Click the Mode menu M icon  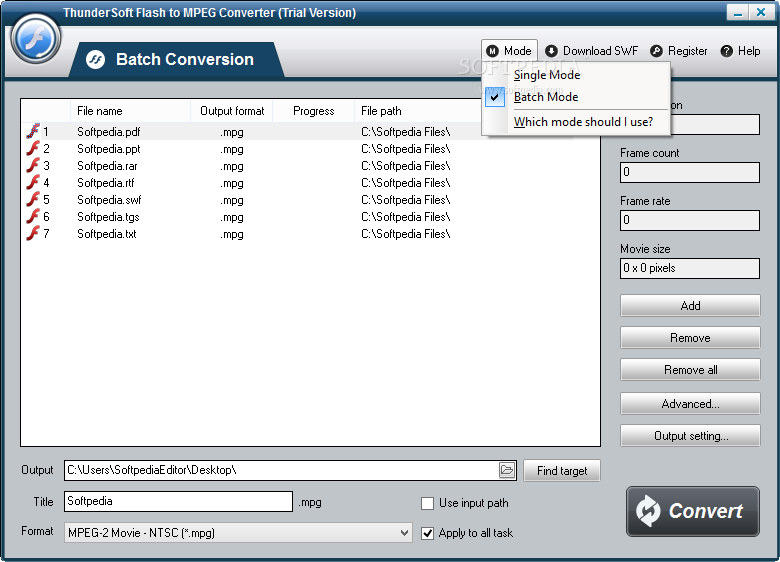tap(492, 51)
